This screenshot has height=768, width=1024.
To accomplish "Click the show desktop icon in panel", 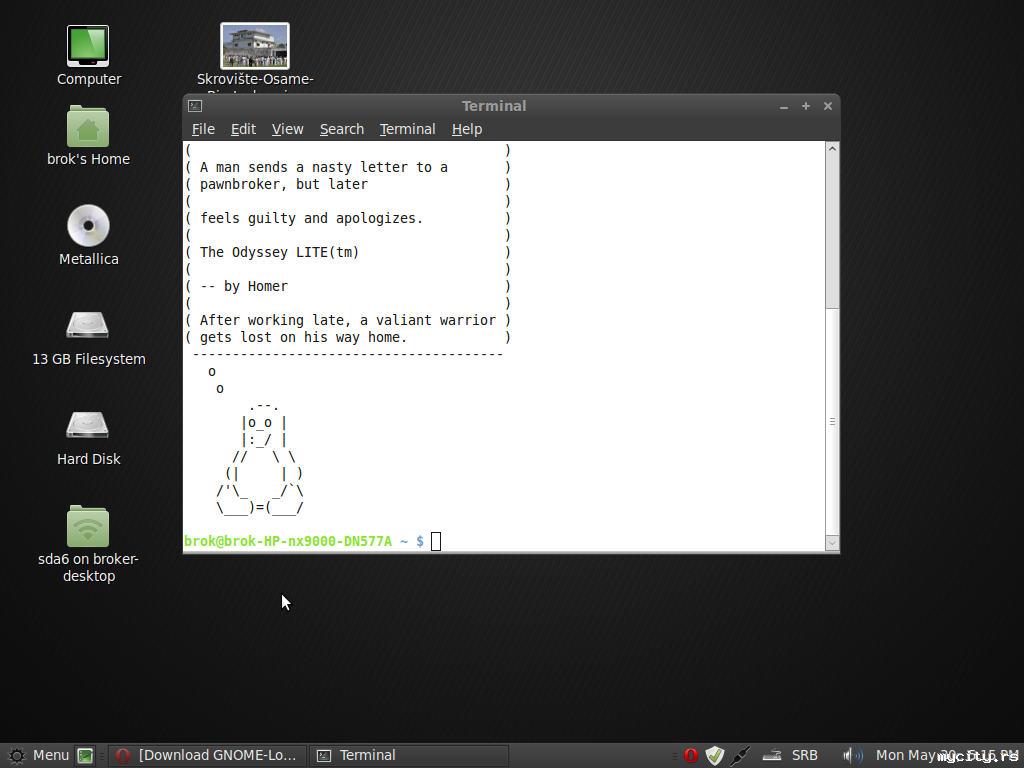I will [85, 756].
